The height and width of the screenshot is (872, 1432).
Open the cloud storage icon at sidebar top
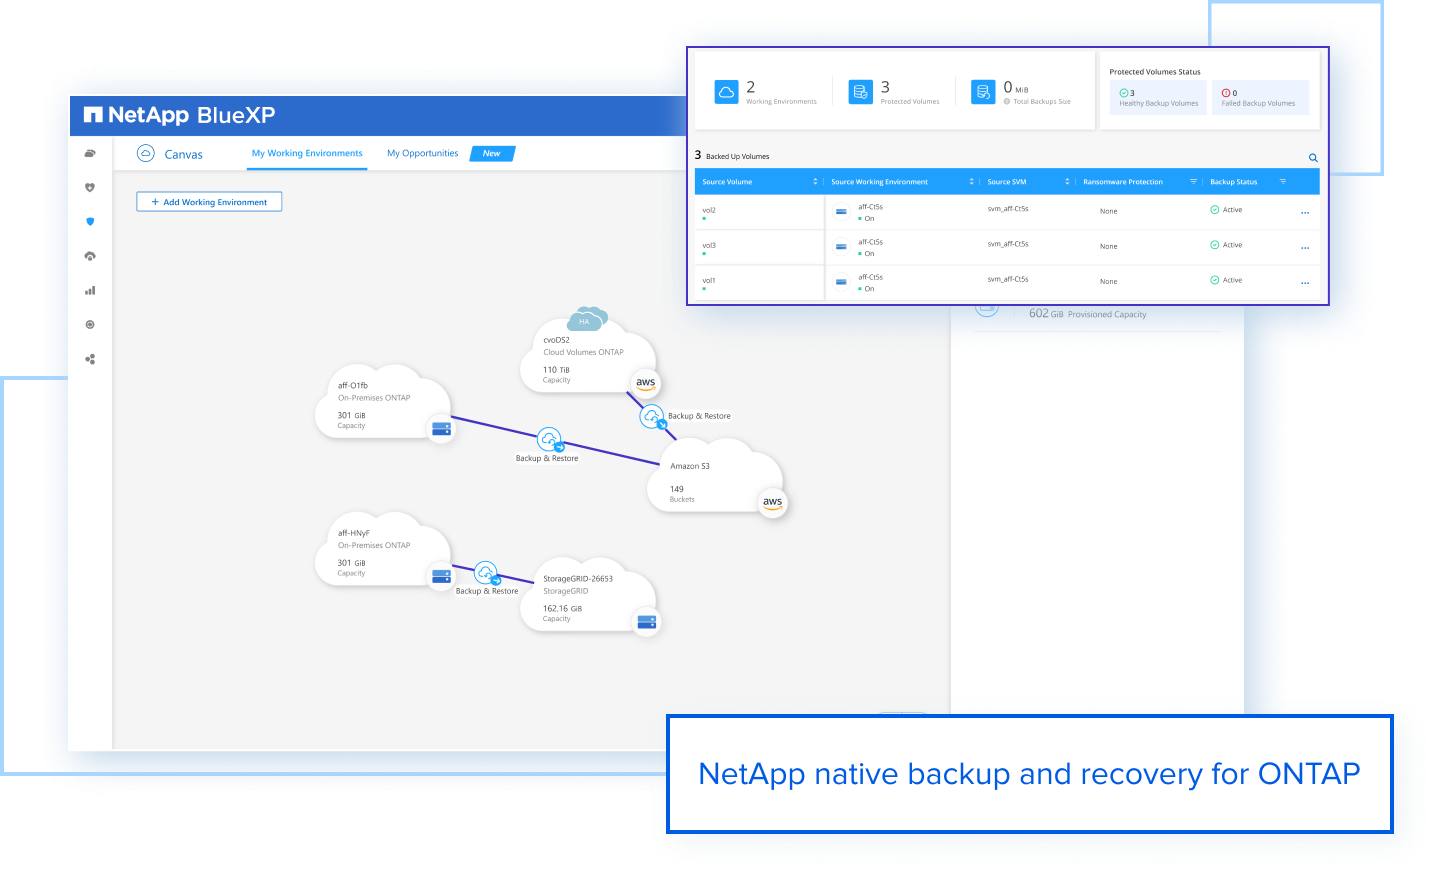(x=90, y=153)
